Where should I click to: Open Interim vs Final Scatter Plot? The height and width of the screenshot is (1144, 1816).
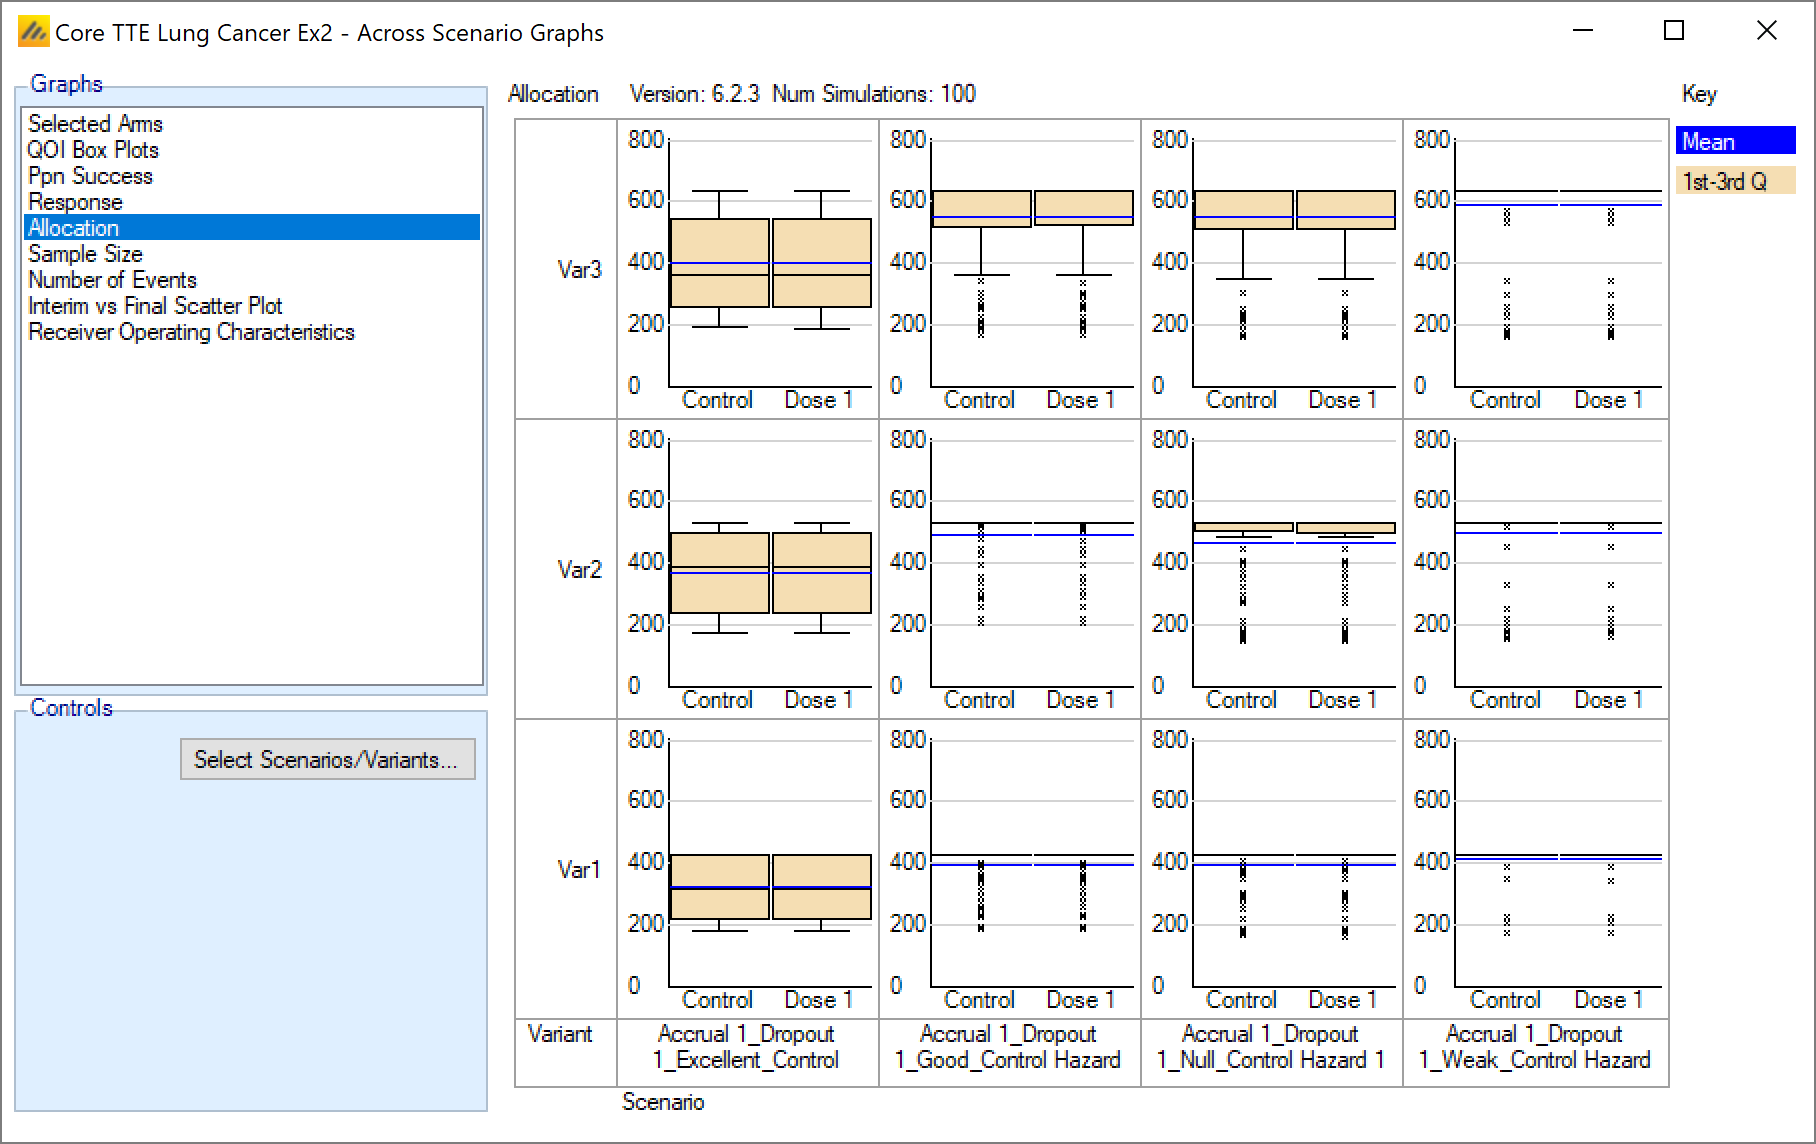pyautogui.click(x=155, y=306)
